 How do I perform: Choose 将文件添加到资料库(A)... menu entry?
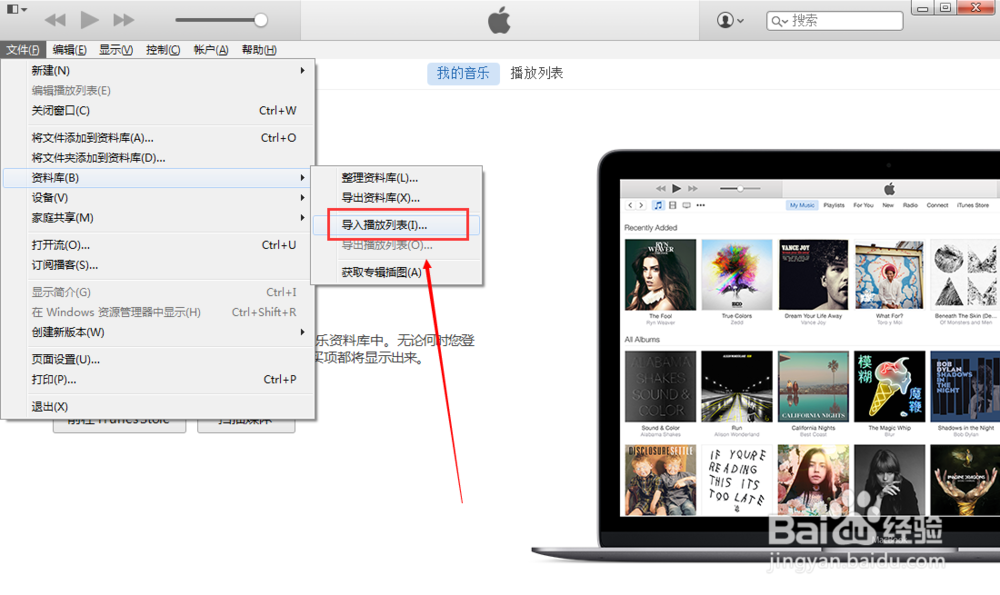(158, 138)
